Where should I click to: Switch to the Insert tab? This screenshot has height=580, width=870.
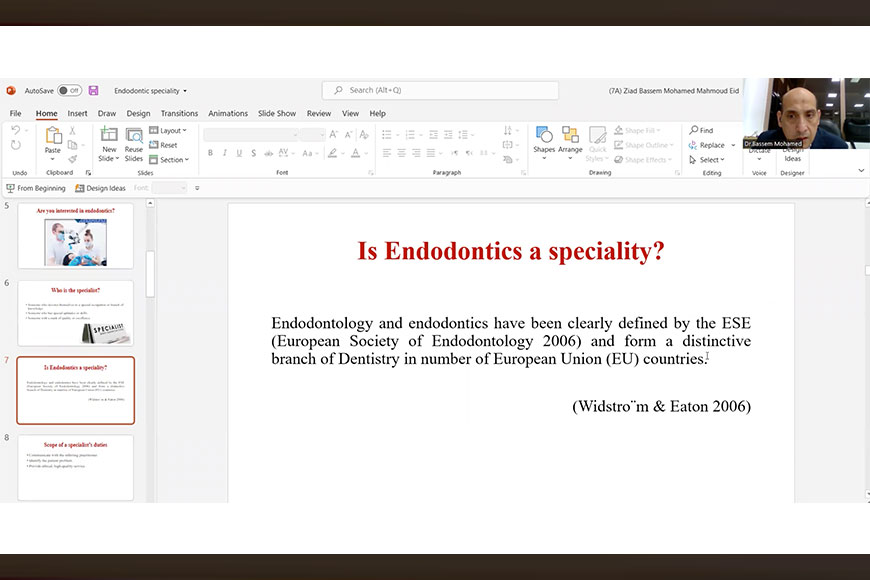(77, 113)
